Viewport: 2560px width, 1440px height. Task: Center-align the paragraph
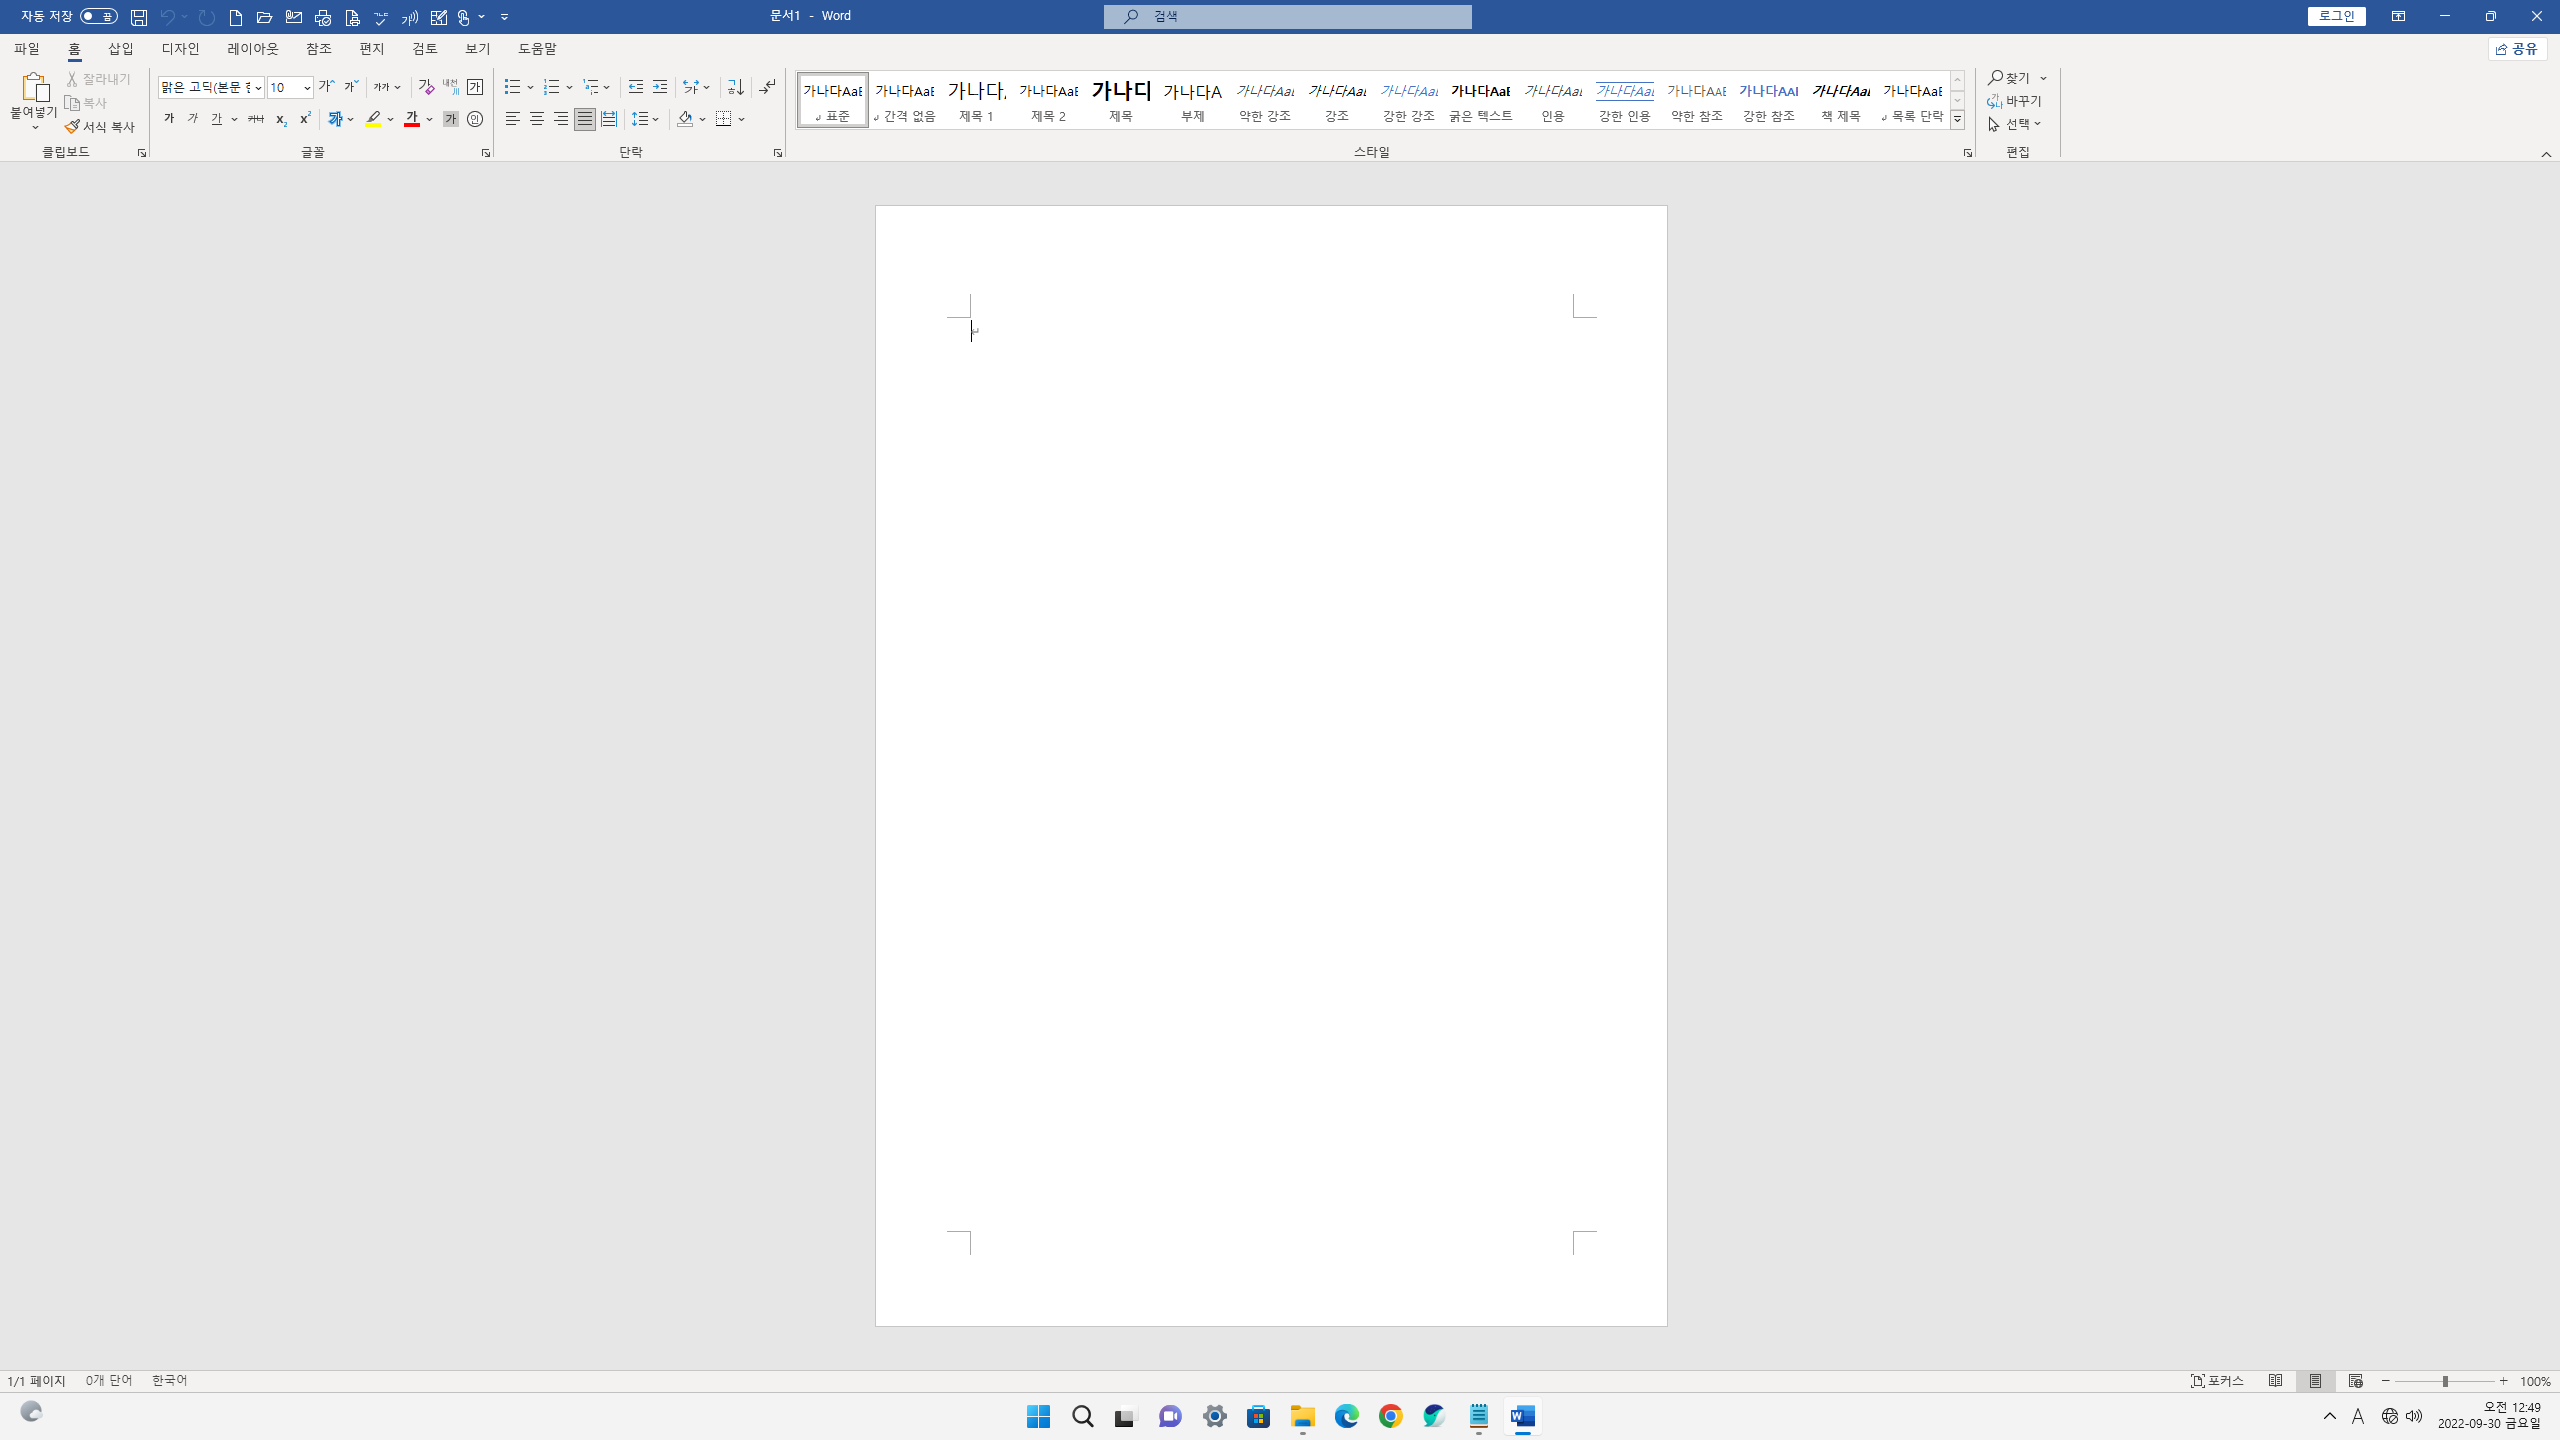[537, 119]
